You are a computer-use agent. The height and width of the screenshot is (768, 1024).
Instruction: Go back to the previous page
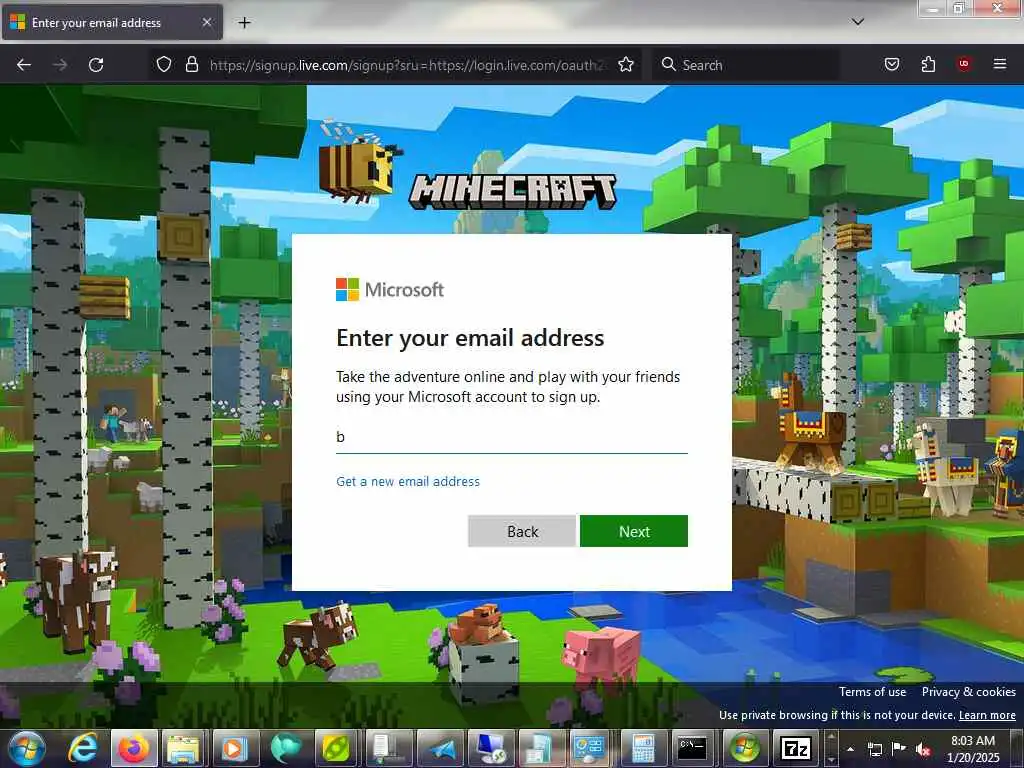point(24,65)
